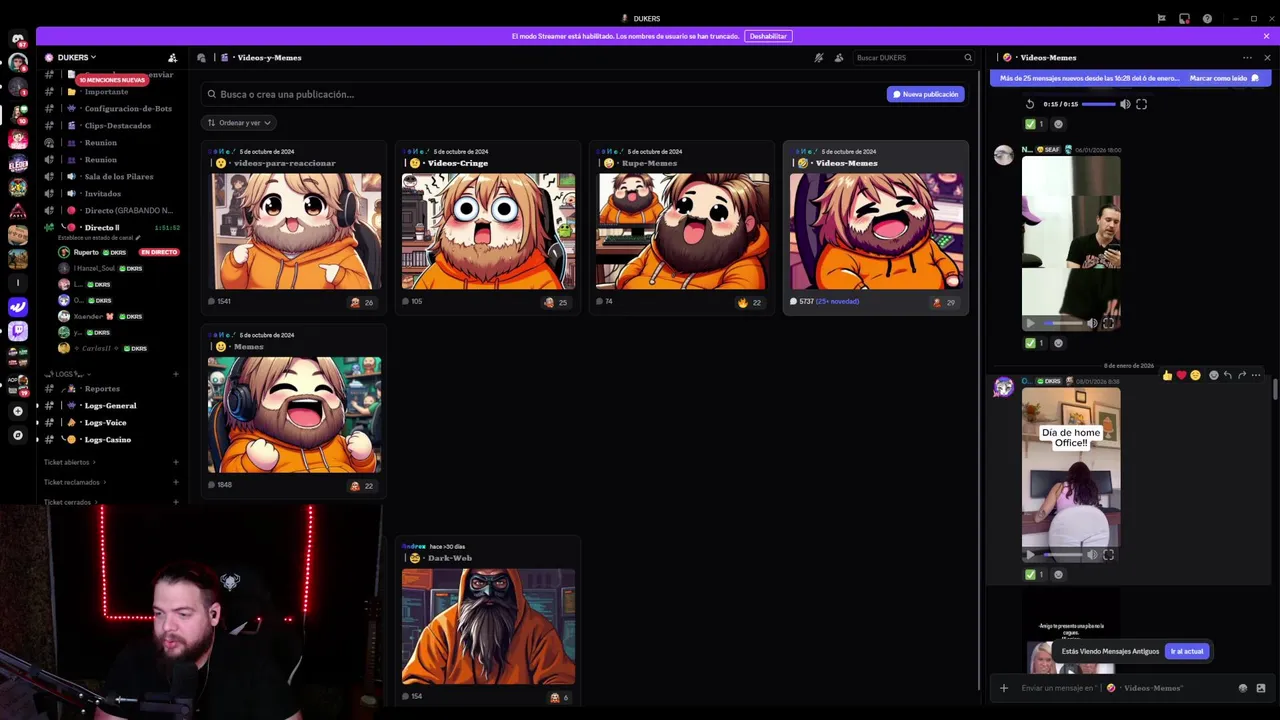
Task: Click the Ir al actual button
Action: [1187, 651]
